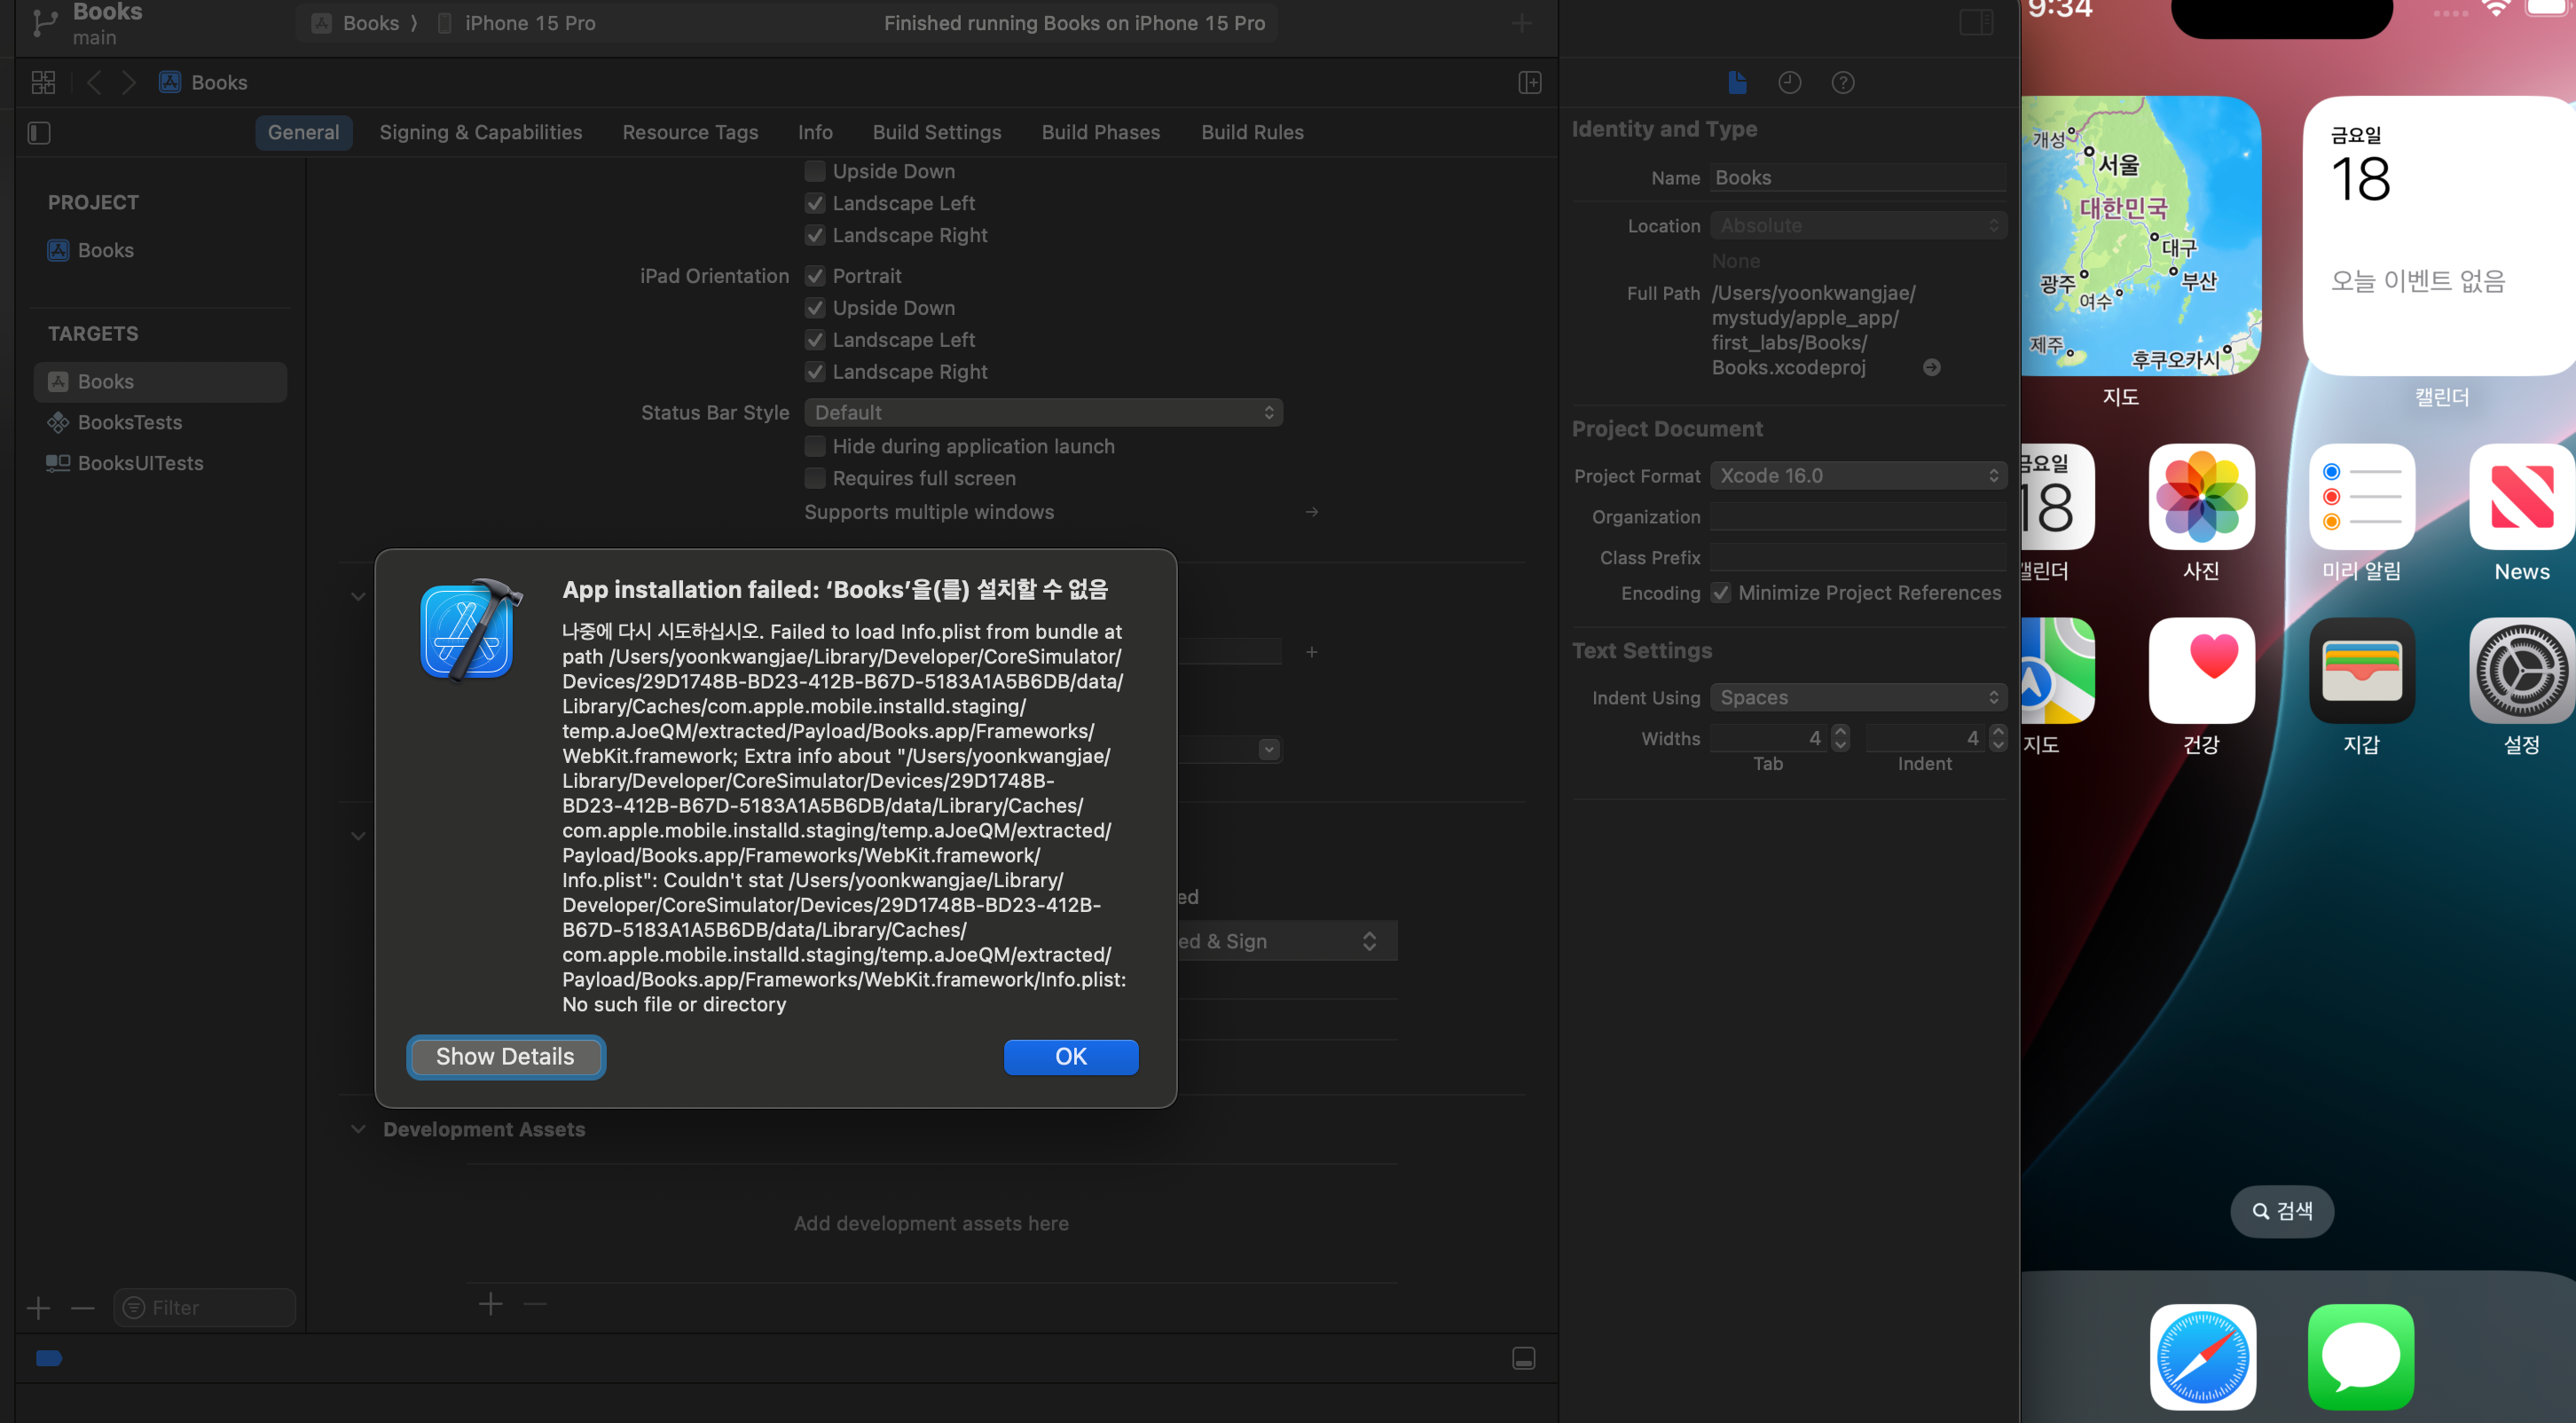Tap the Simulator search pill
The width and height of the screenshot is (2576, 1423).
pos(2281,1211)
